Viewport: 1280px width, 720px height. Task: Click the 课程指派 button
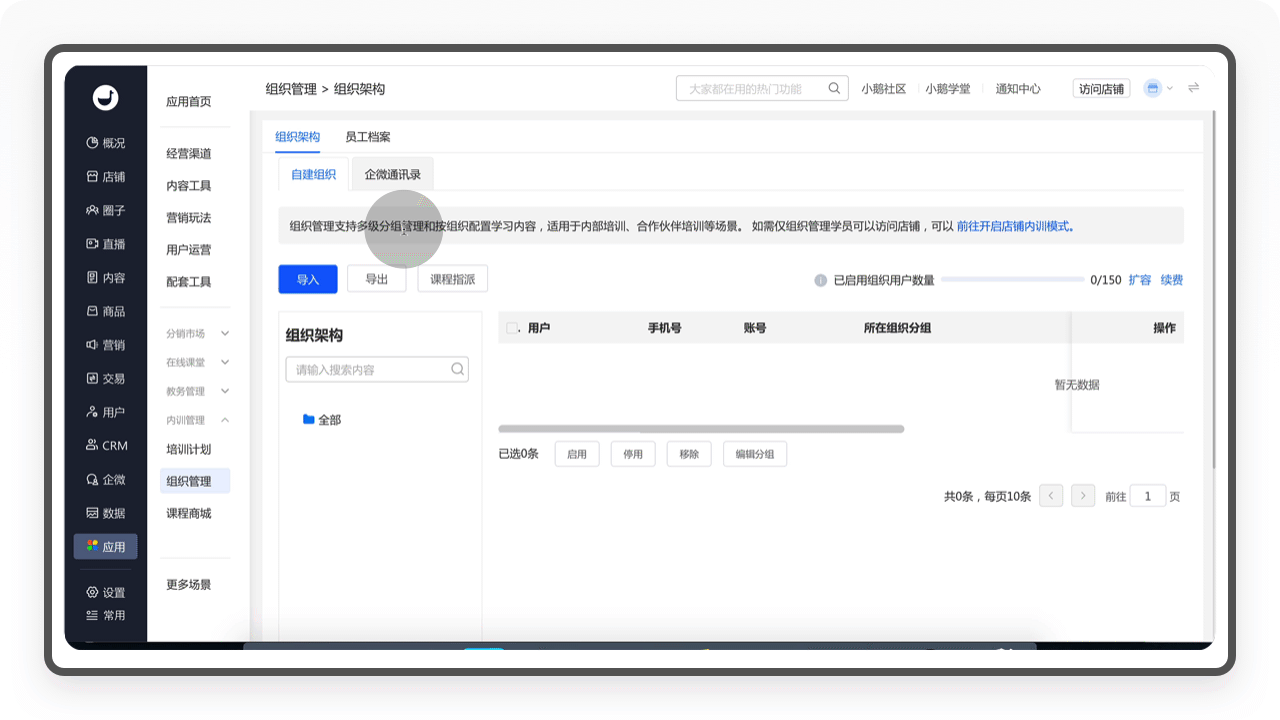point(452,279)
